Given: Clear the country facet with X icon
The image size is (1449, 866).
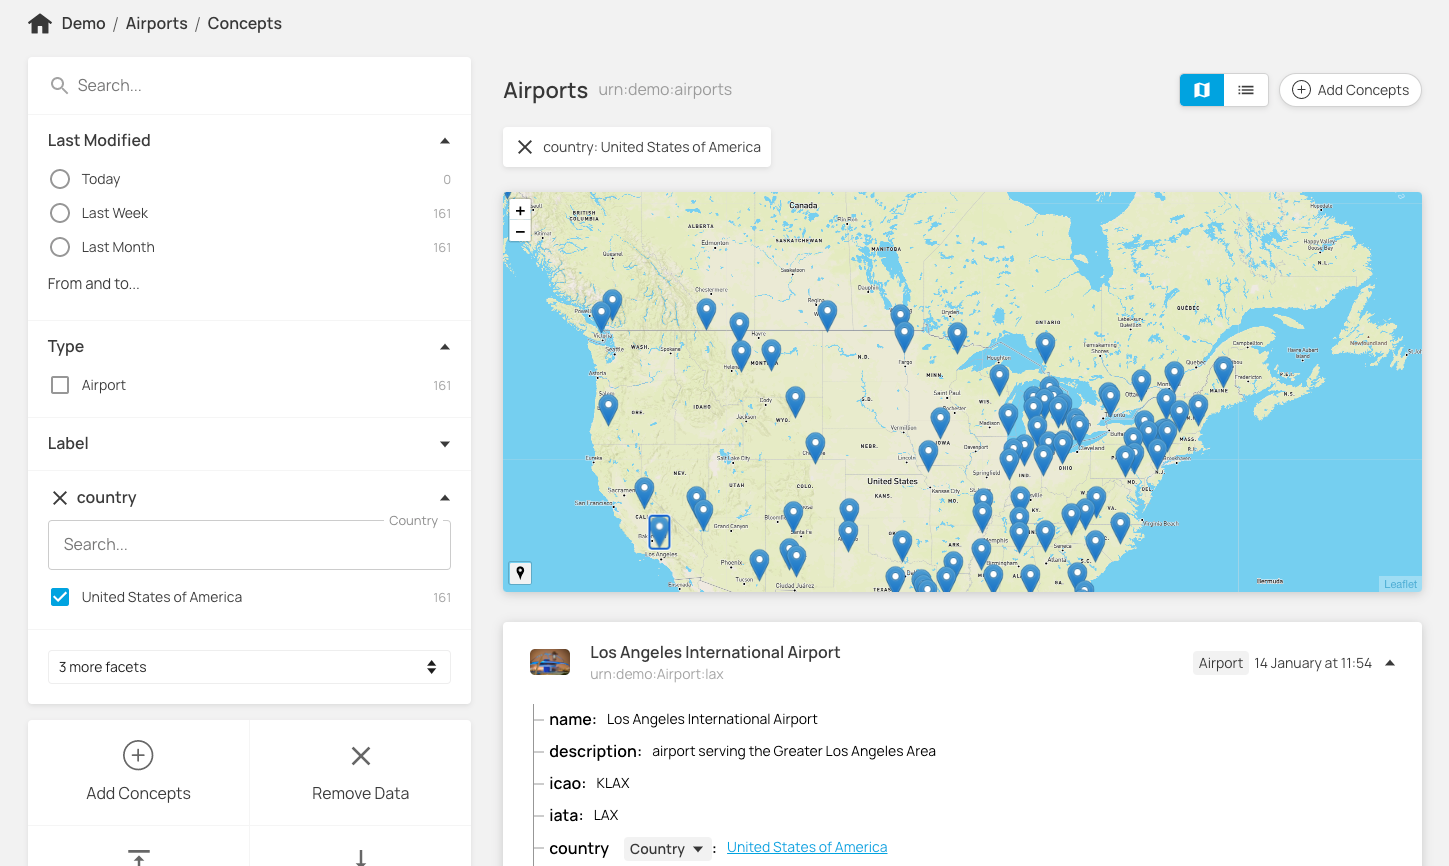Looking at the screenshot, I should pos(60,498).
